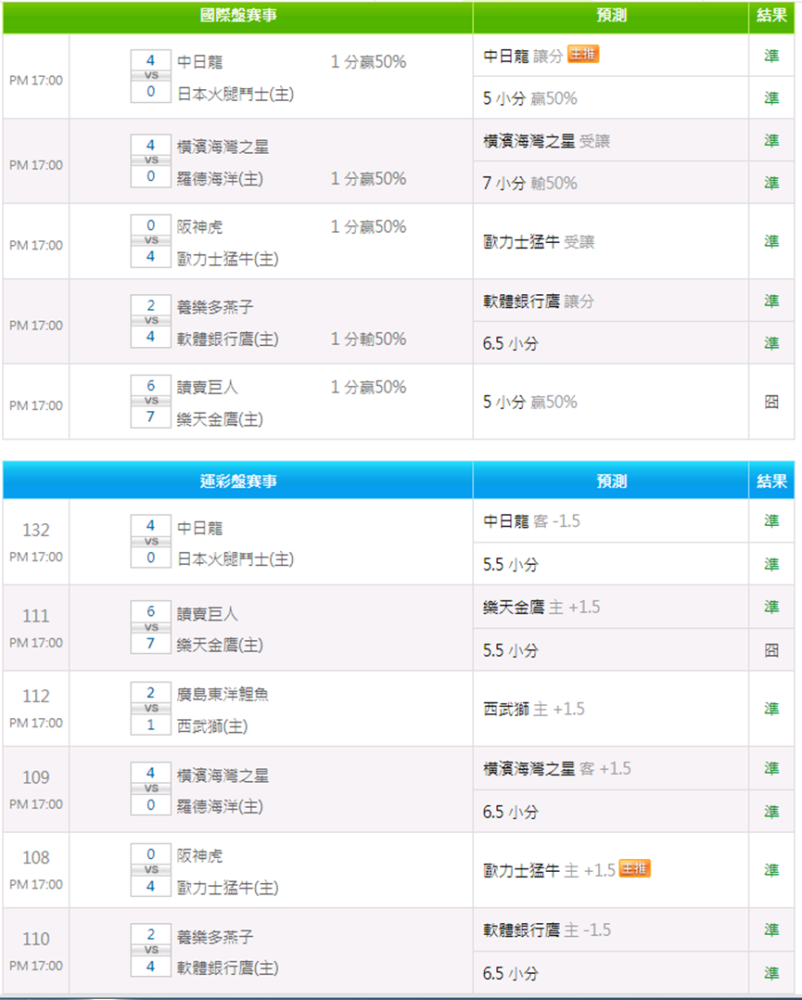The height and width of the screenshot is (1000, 802).
Task: Select 1 分贏50% beside 讀賣巨人
Action: [x=368, y=387]
